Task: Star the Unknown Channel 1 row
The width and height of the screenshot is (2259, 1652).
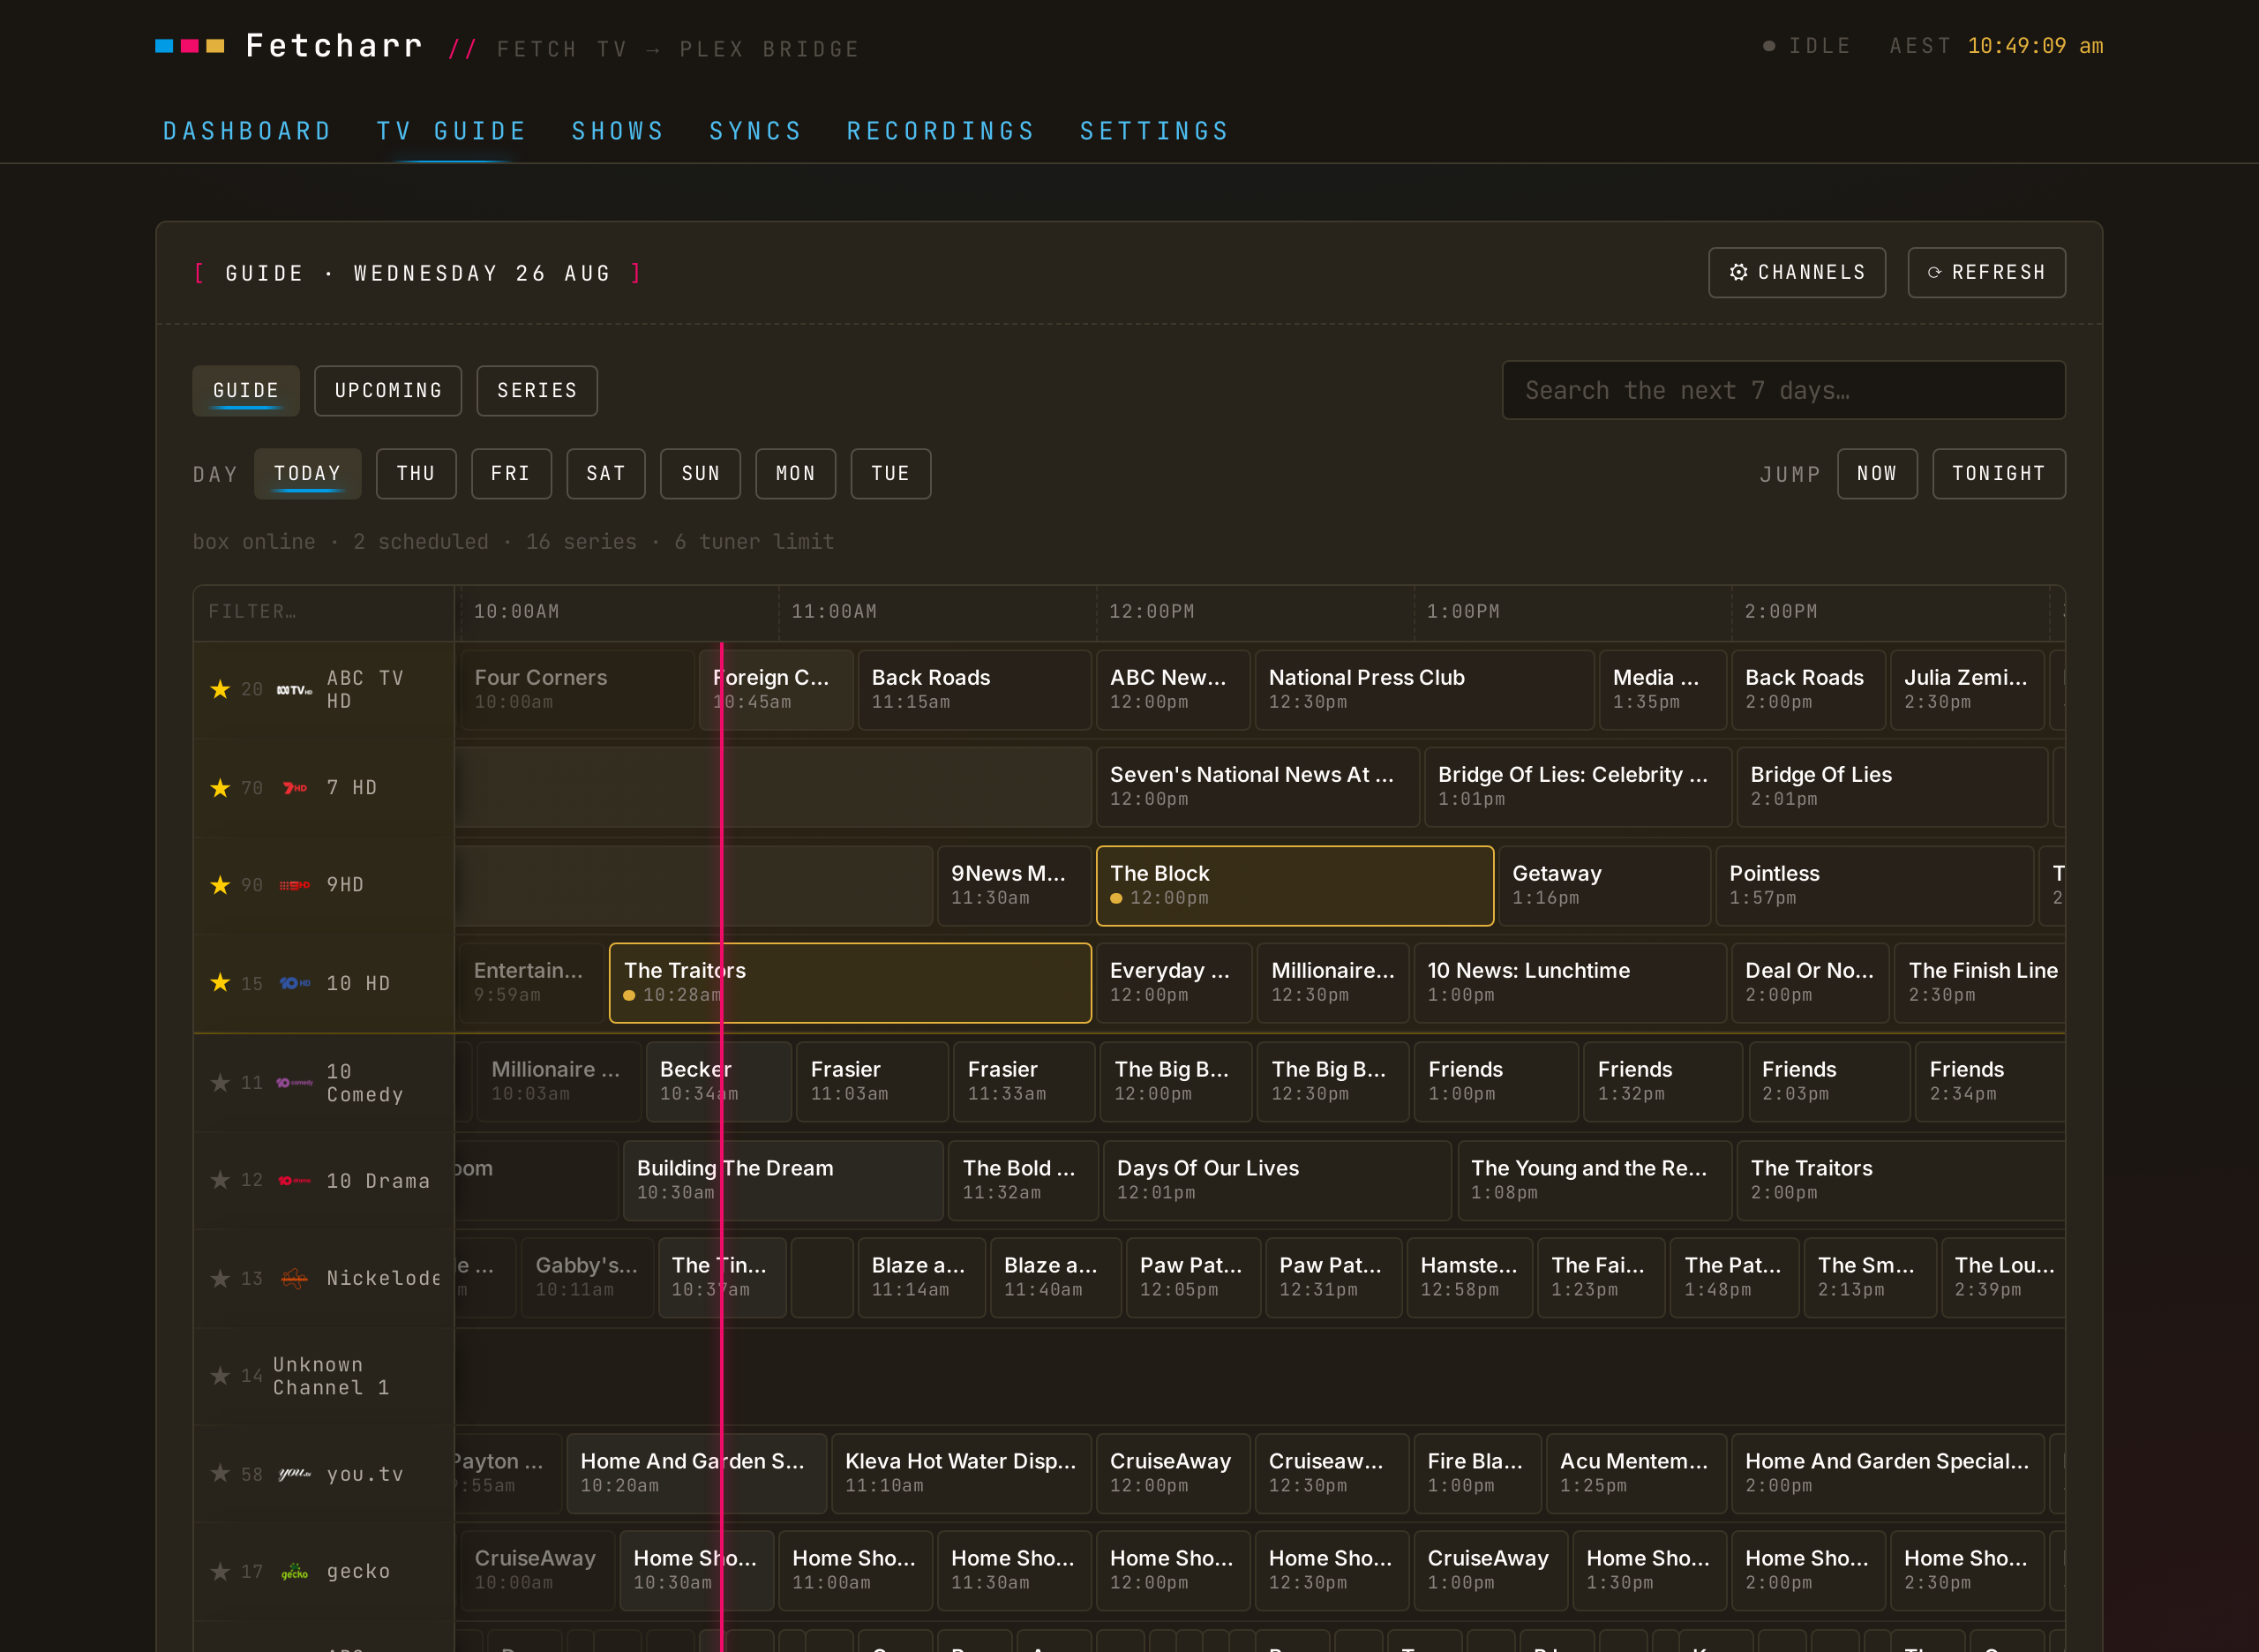Action: (220, 1376)
